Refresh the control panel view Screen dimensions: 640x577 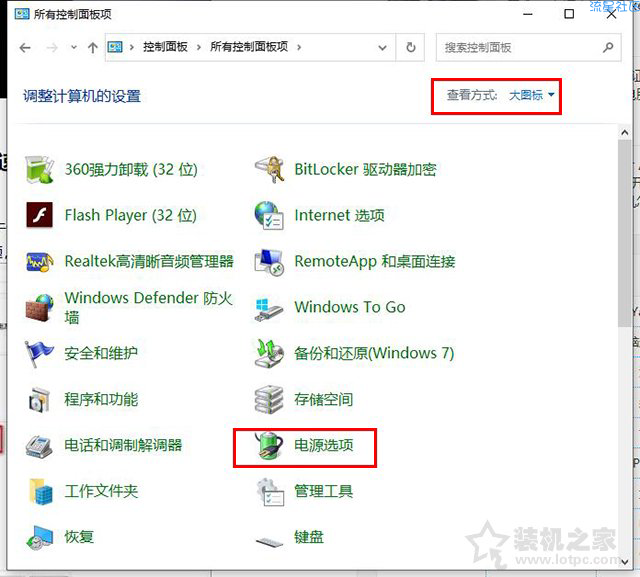[x=411, y=47]
